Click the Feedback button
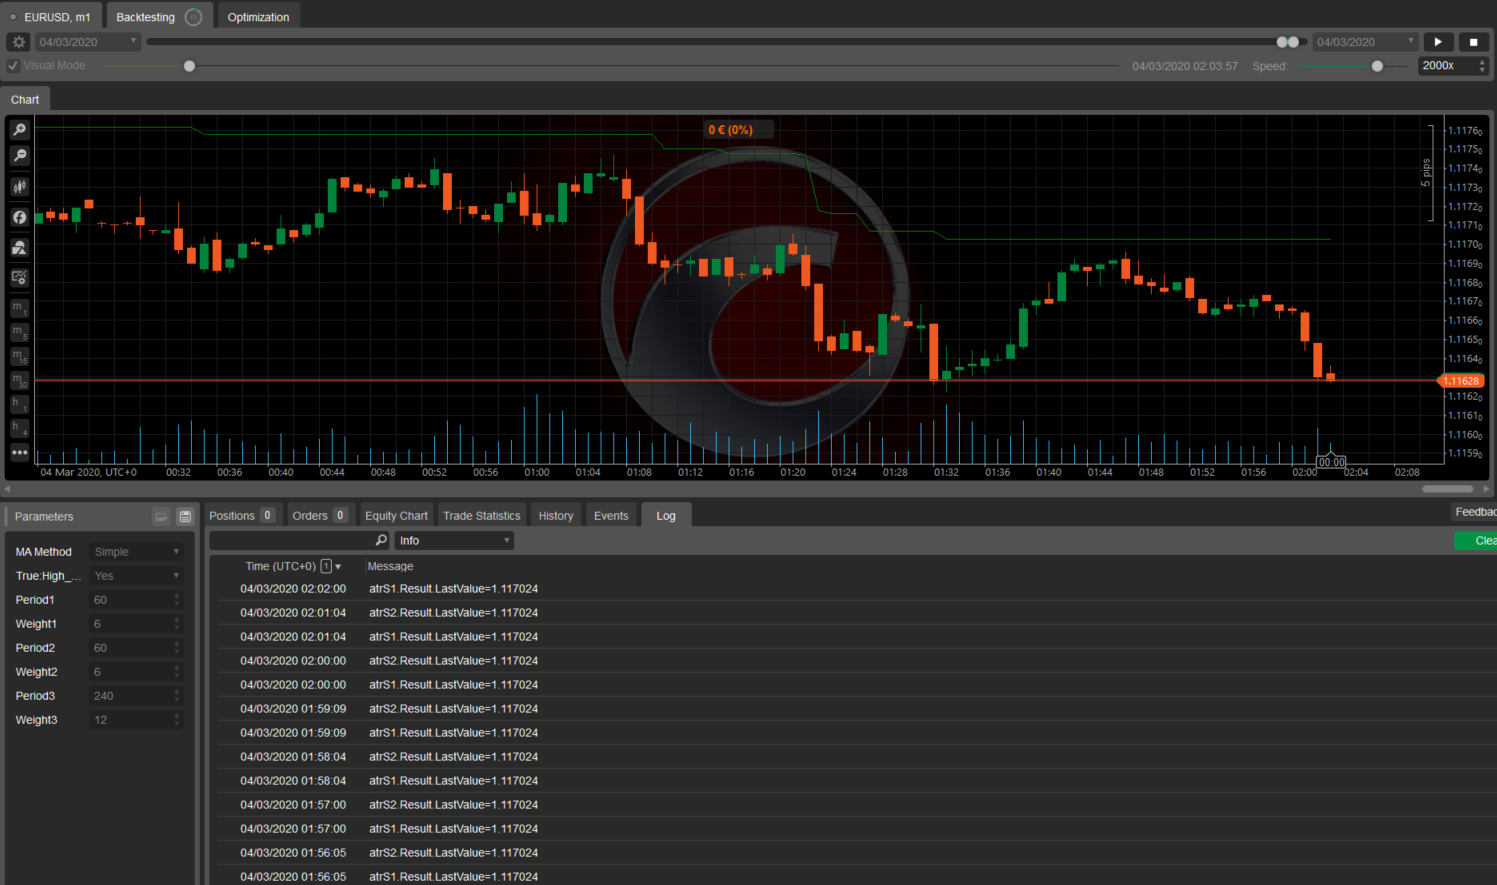 1475,512
